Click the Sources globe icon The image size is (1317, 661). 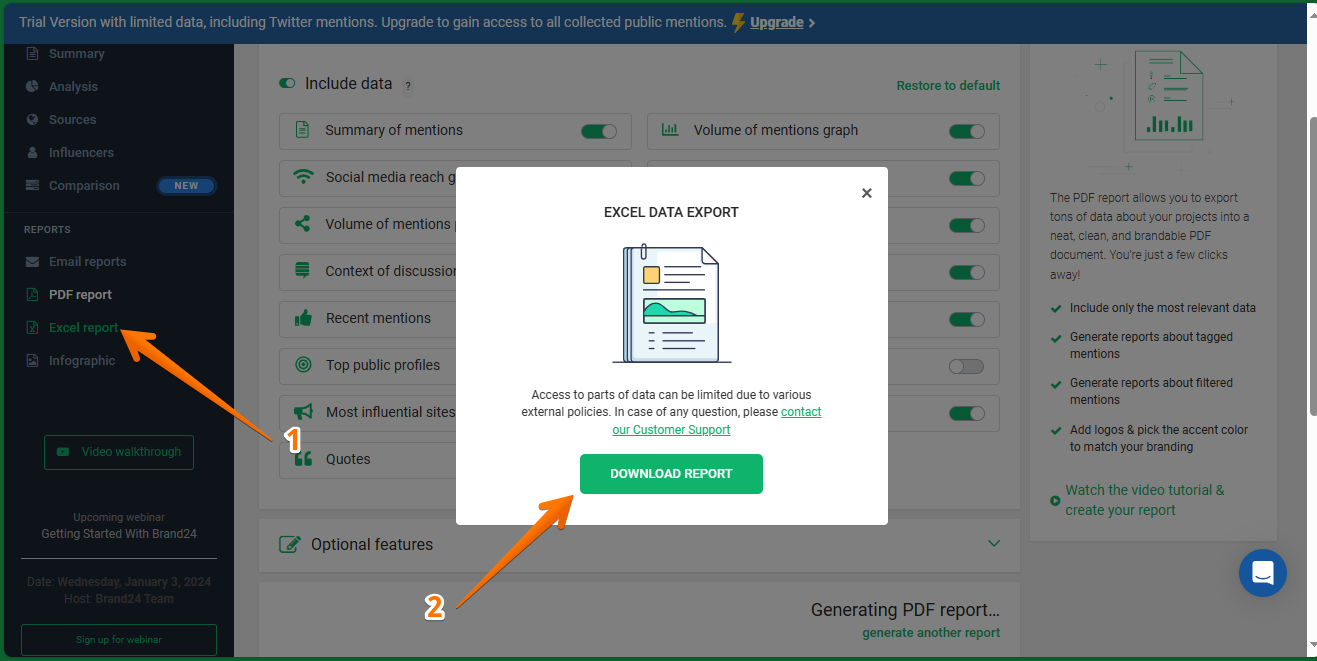pyautogui.click(x=32, y=120)
